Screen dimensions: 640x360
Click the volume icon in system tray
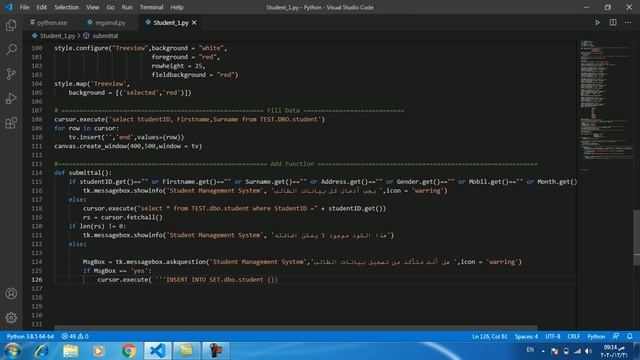tap(589, 351)
